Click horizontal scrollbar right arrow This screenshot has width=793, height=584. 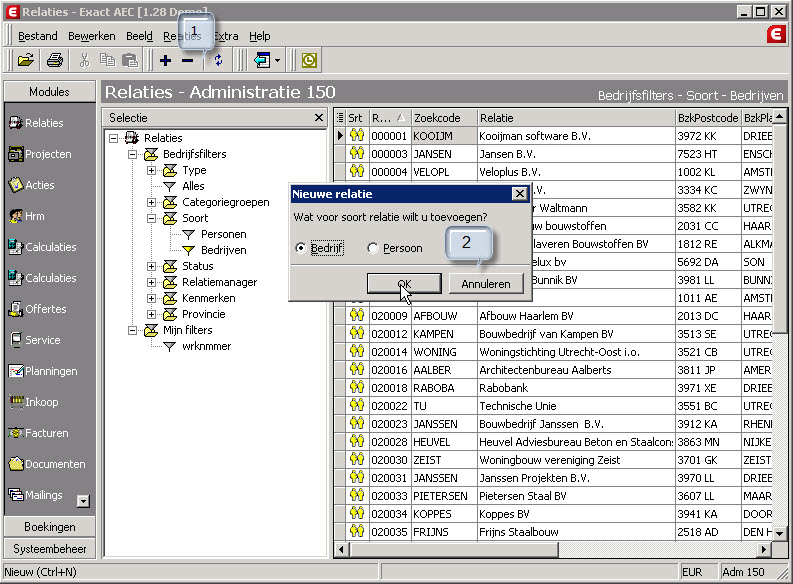[x=764, y=549]
